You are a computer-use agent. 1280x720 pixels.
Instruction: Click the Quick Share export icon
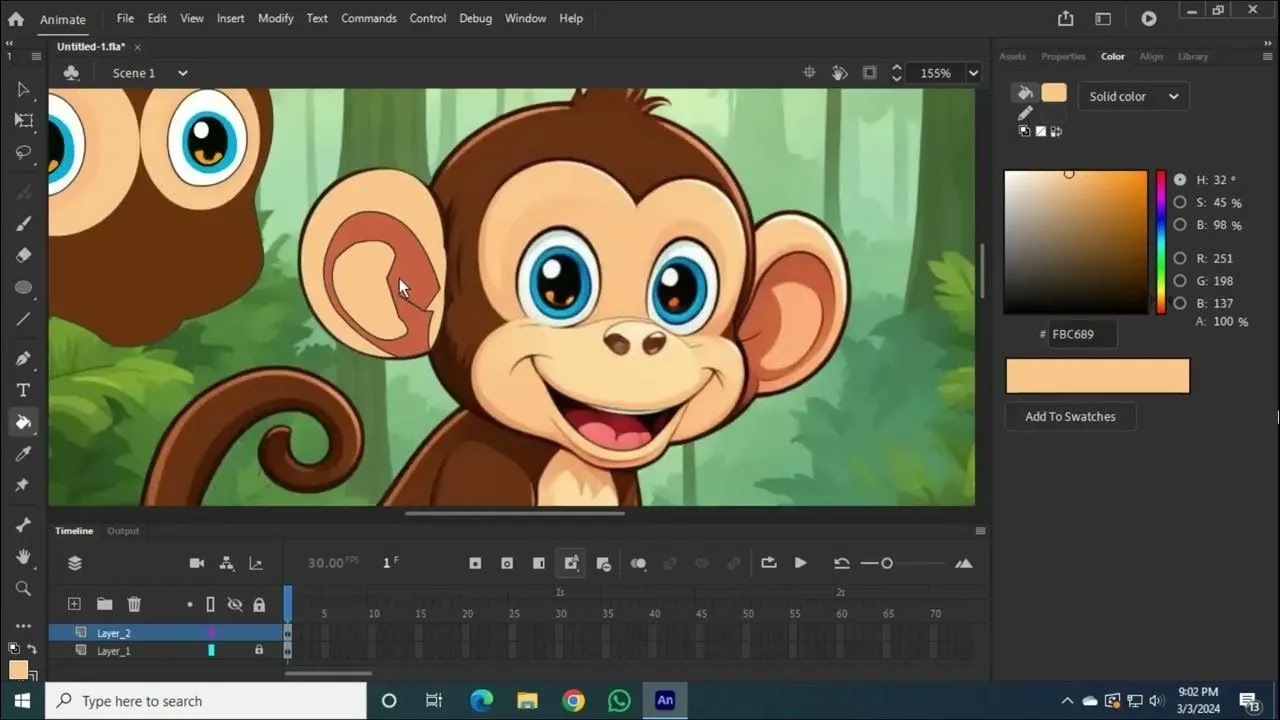pos(1065,18)
